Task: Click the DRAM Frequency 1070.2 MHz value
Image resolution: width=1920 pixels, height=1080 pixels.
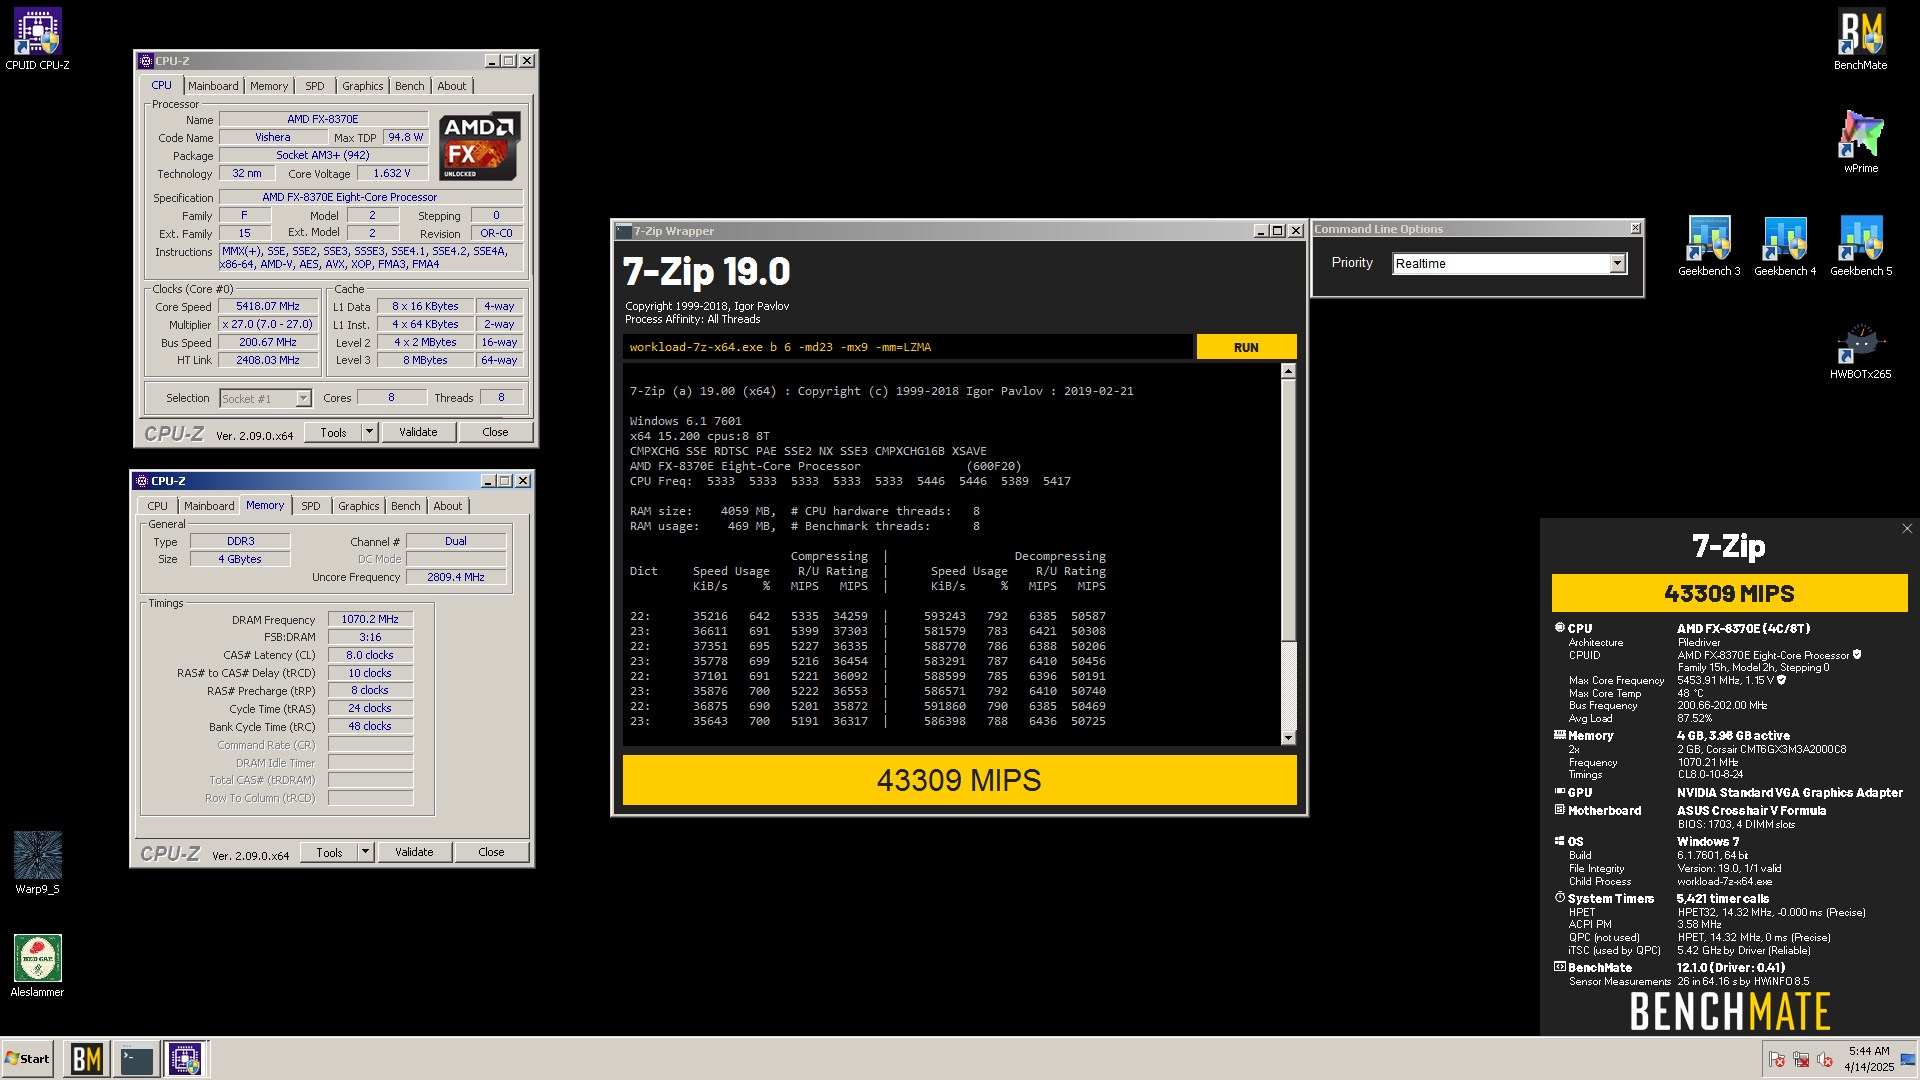Action: pyautogui.click(x=370, y=620)
